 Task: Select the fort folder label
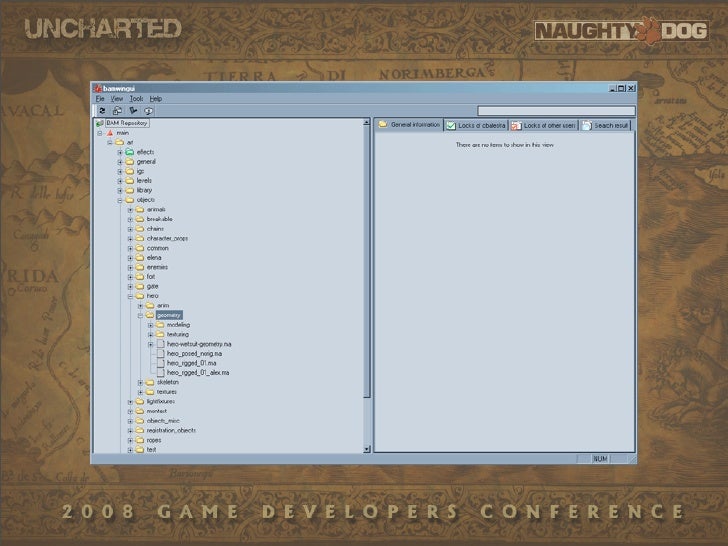tap(151, 277)
